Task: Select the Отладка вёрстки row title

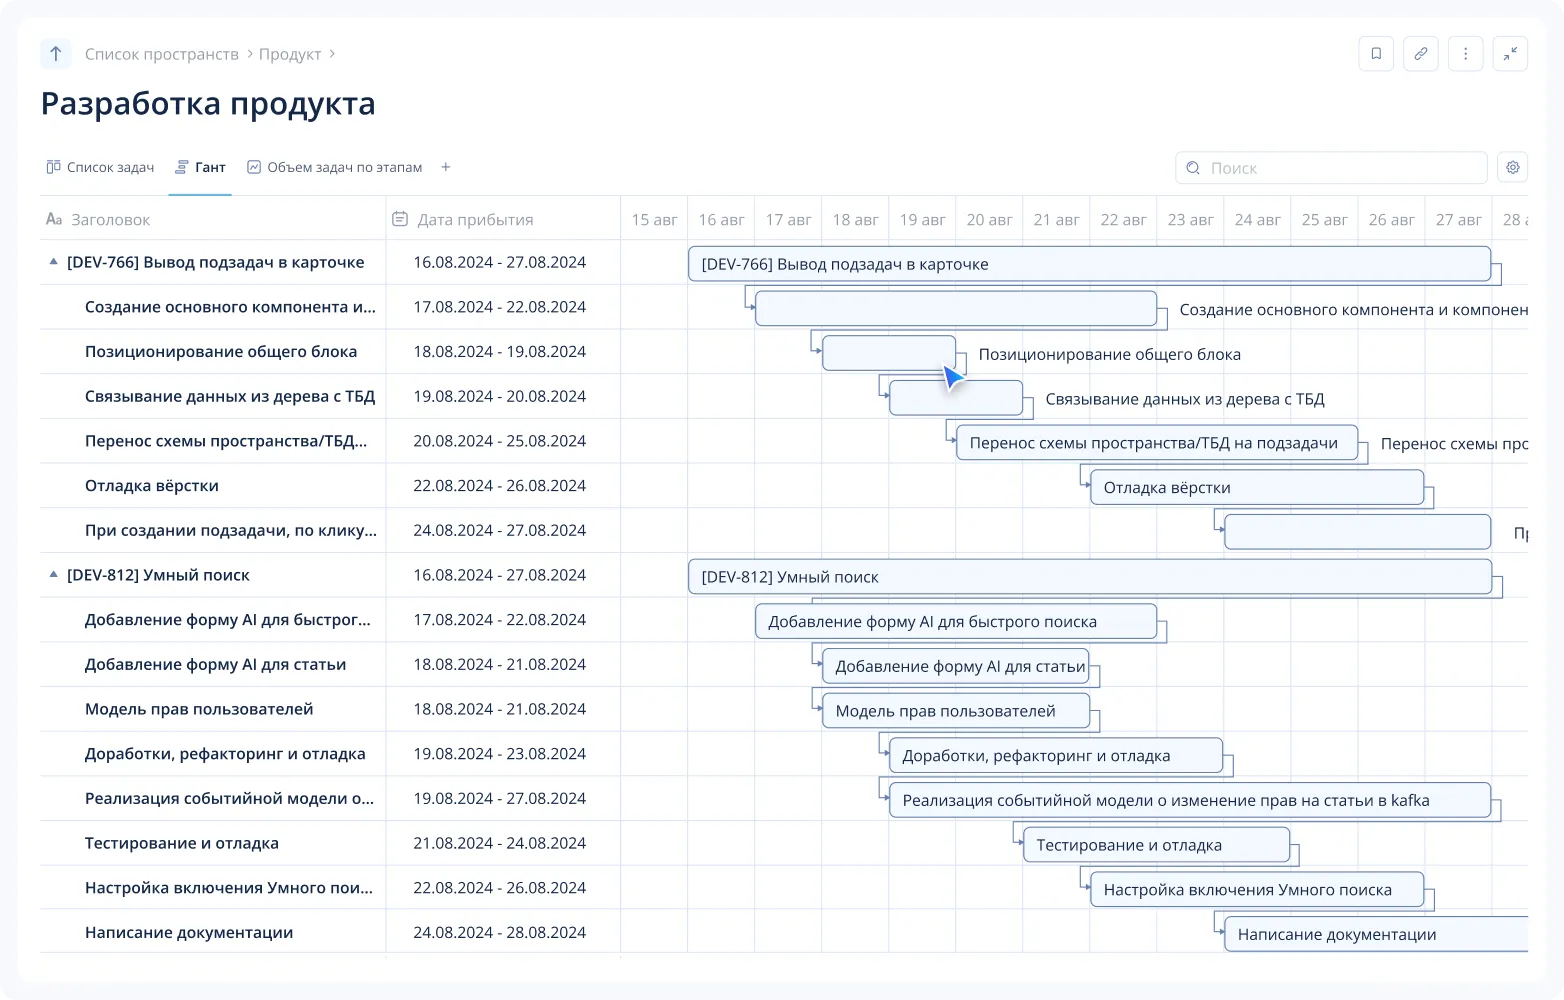Action: pyautogui.click(x=152, y=486)
